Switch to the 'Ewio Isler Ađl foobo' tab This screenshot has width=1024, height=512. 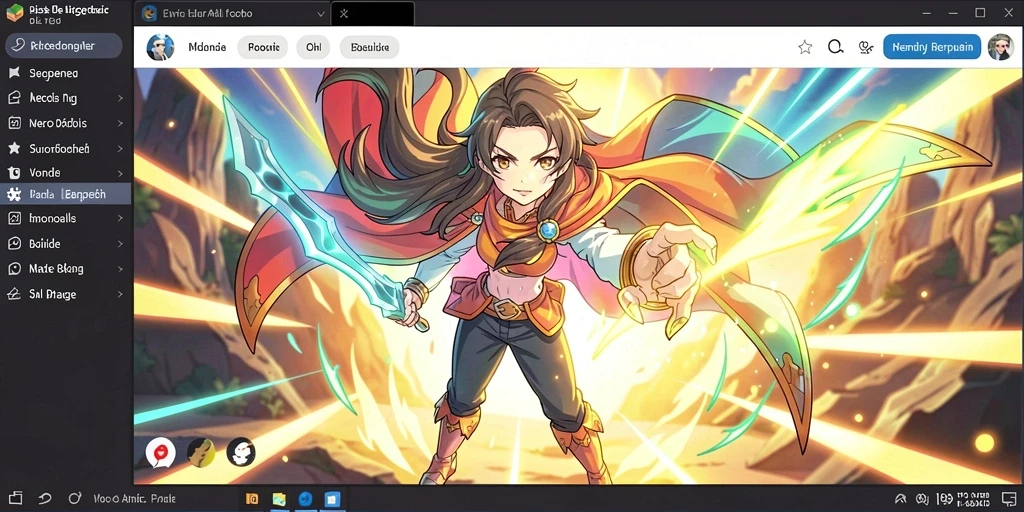232,14
